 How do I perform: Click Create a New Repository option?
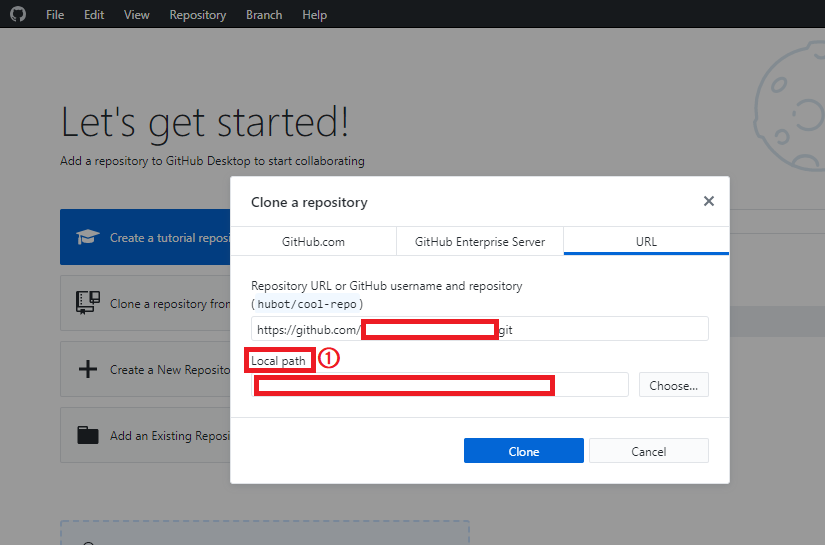tap(145, 369)
